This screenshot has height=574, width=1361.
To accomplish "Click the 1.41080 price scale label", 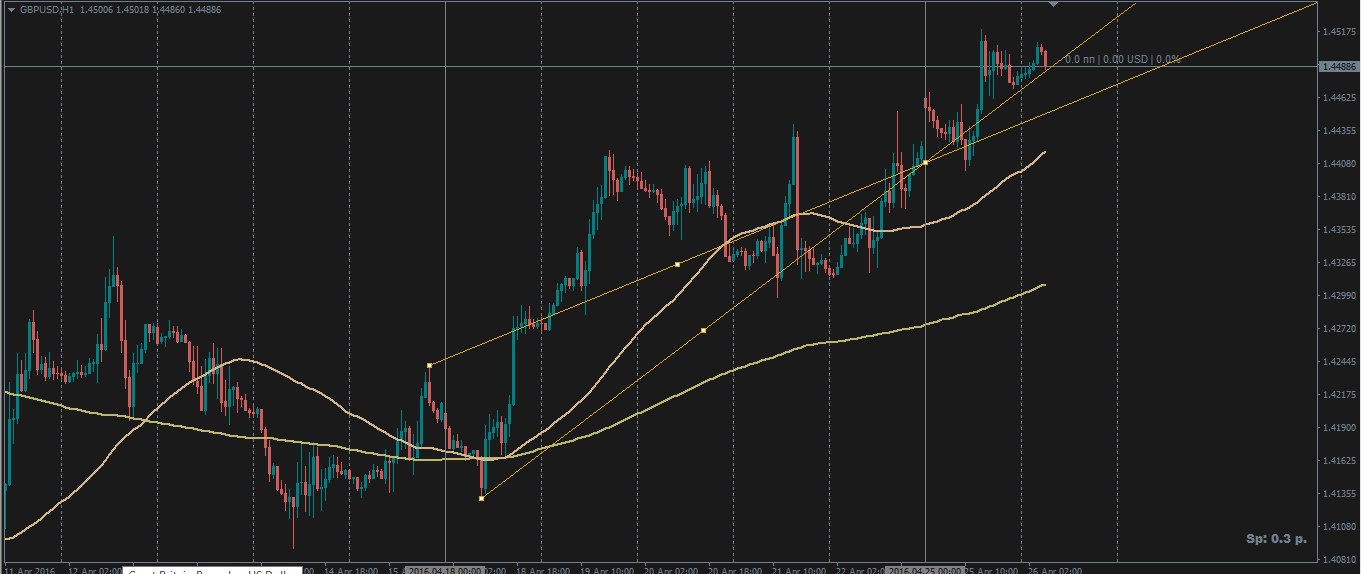I will [x=1339, y=526].
